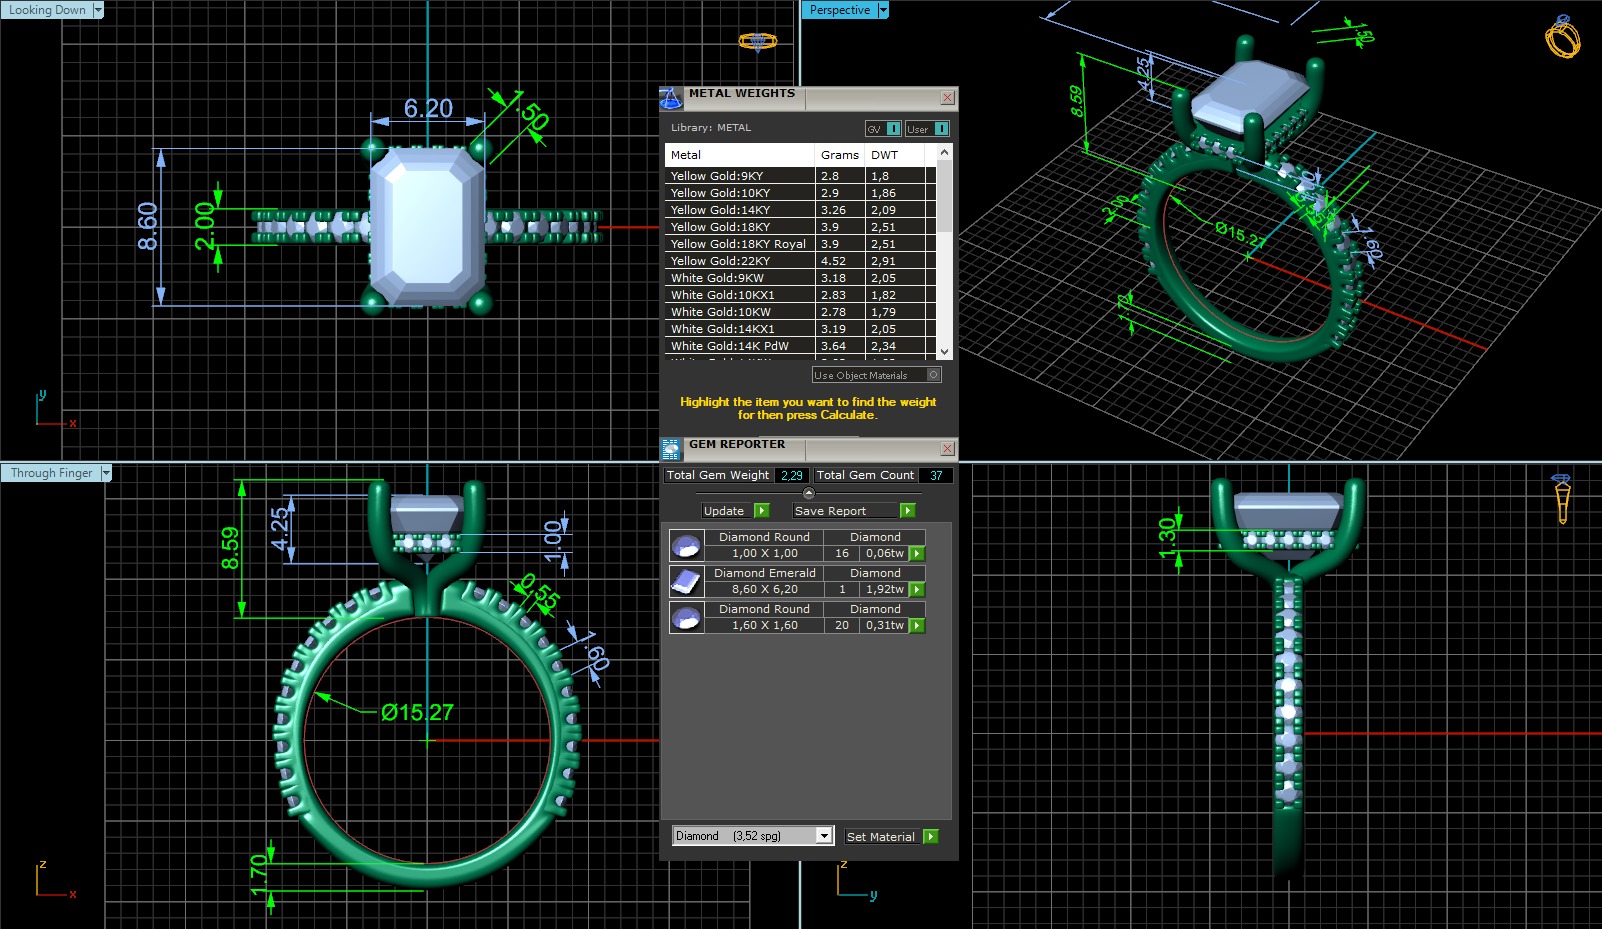Click the 1,92tw weight cell

click(884, 589)
